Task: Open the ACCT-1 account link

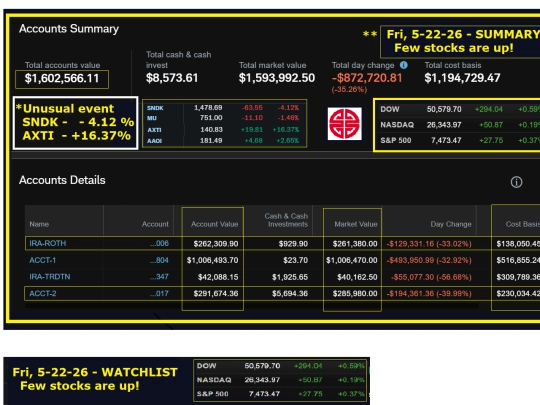Action: tap(42, 260)
